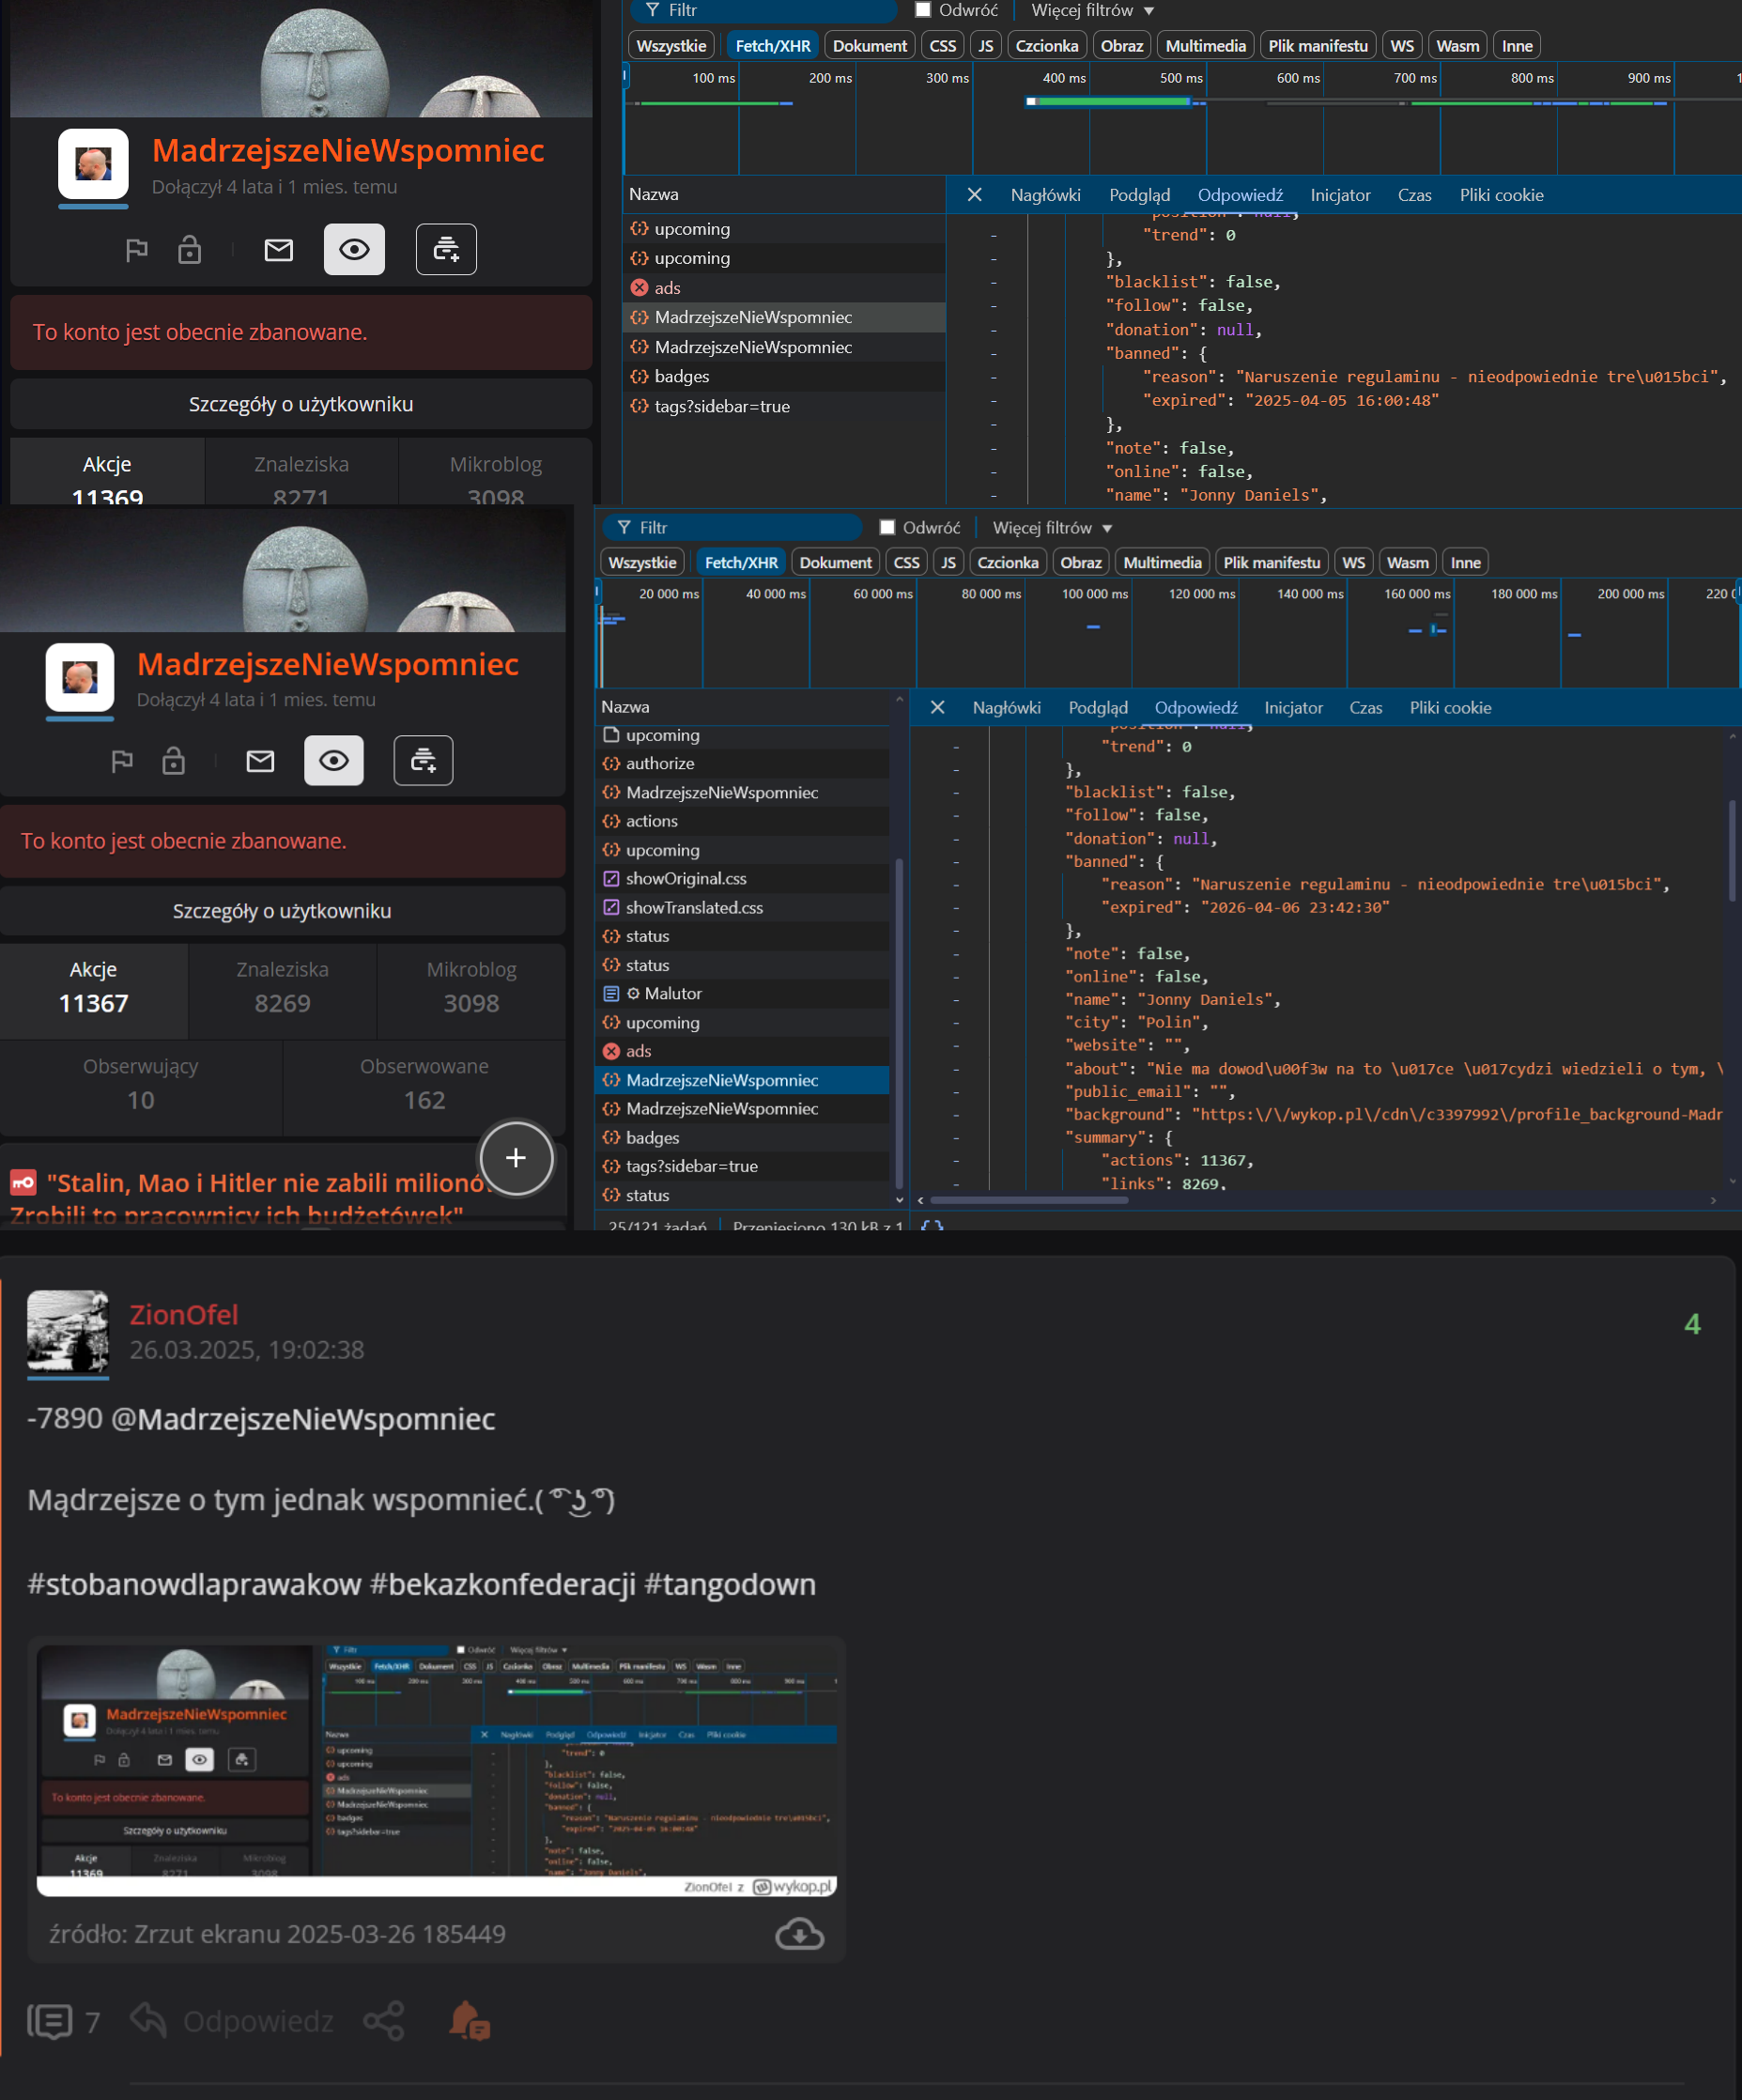Click the padlock icon in top profile
Viewport: 1742px width, 2100px height.
tap(189, 250)
